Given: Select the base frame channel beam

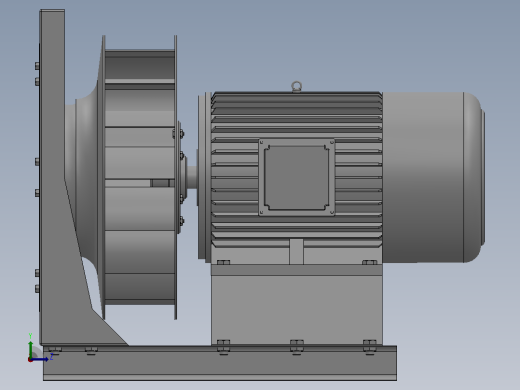Looking at the screenshot, I should pyautogui.click(x=220, y=363).
